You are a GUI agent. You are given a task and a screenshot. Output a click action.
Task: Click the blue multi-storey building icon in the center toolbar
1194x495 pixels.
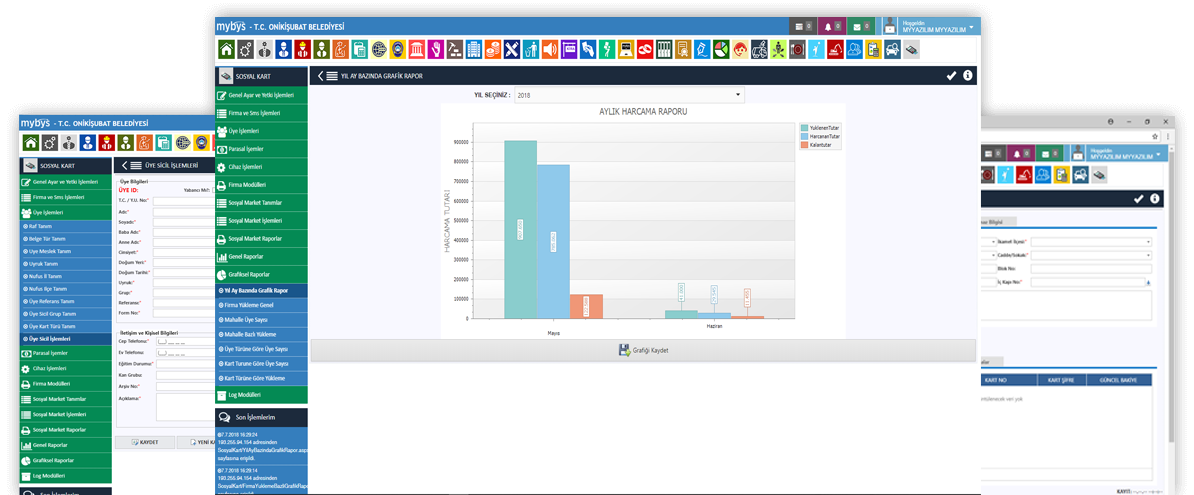tap(474, 50)
